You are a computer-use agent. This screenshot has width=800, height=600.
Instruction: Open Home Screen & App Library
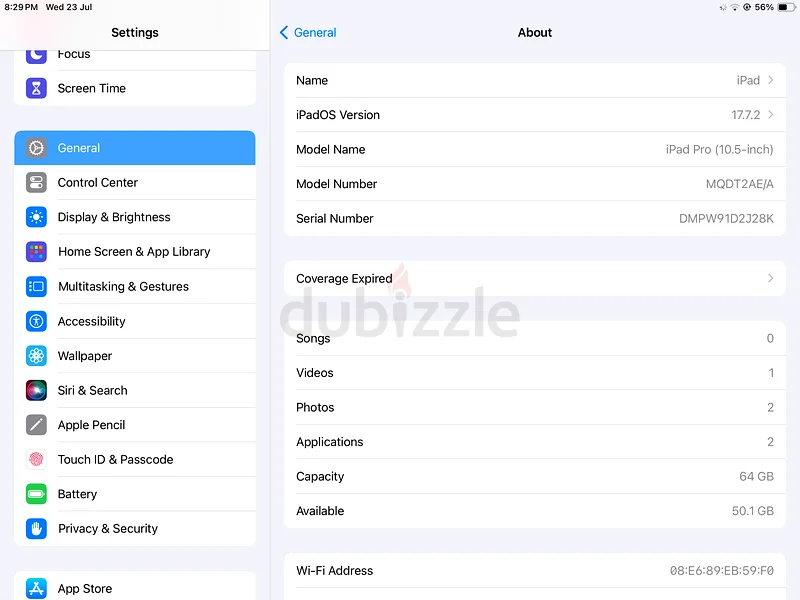[x=135, y=252]
